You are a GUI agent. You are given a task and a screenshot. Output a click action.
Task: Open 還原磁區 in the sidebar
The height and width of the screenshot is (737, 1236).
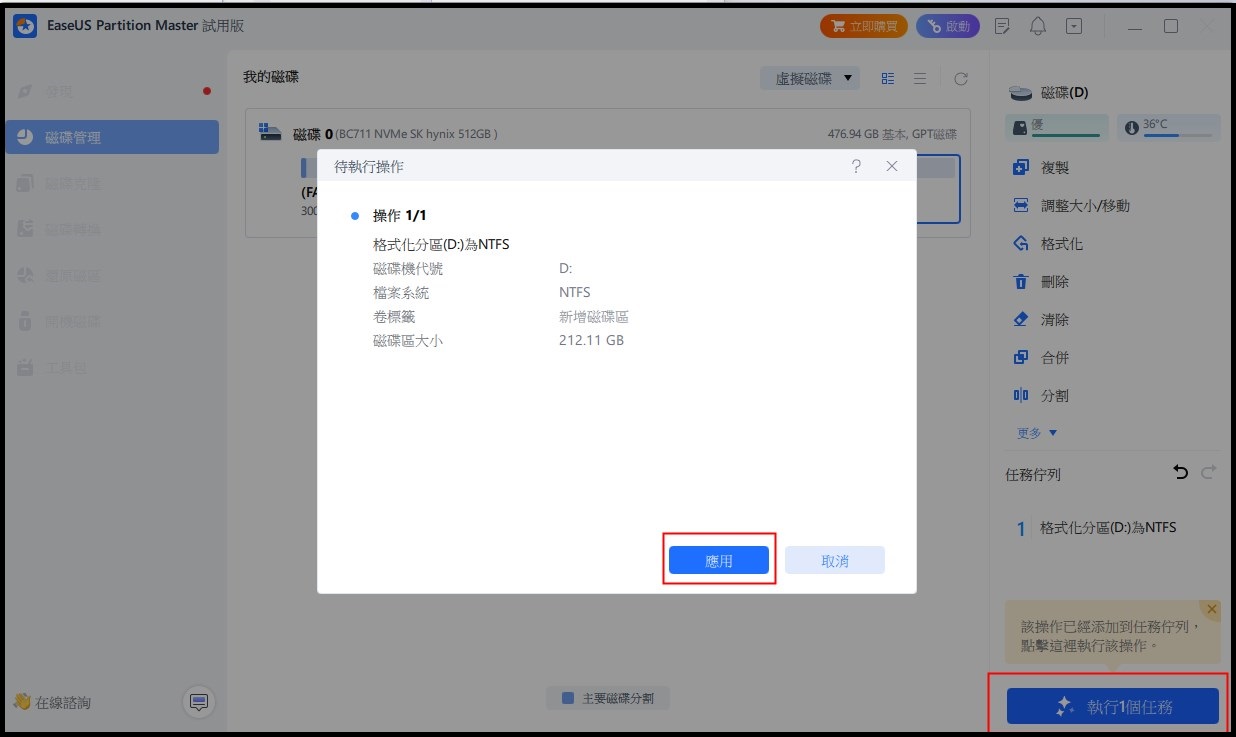112,276
